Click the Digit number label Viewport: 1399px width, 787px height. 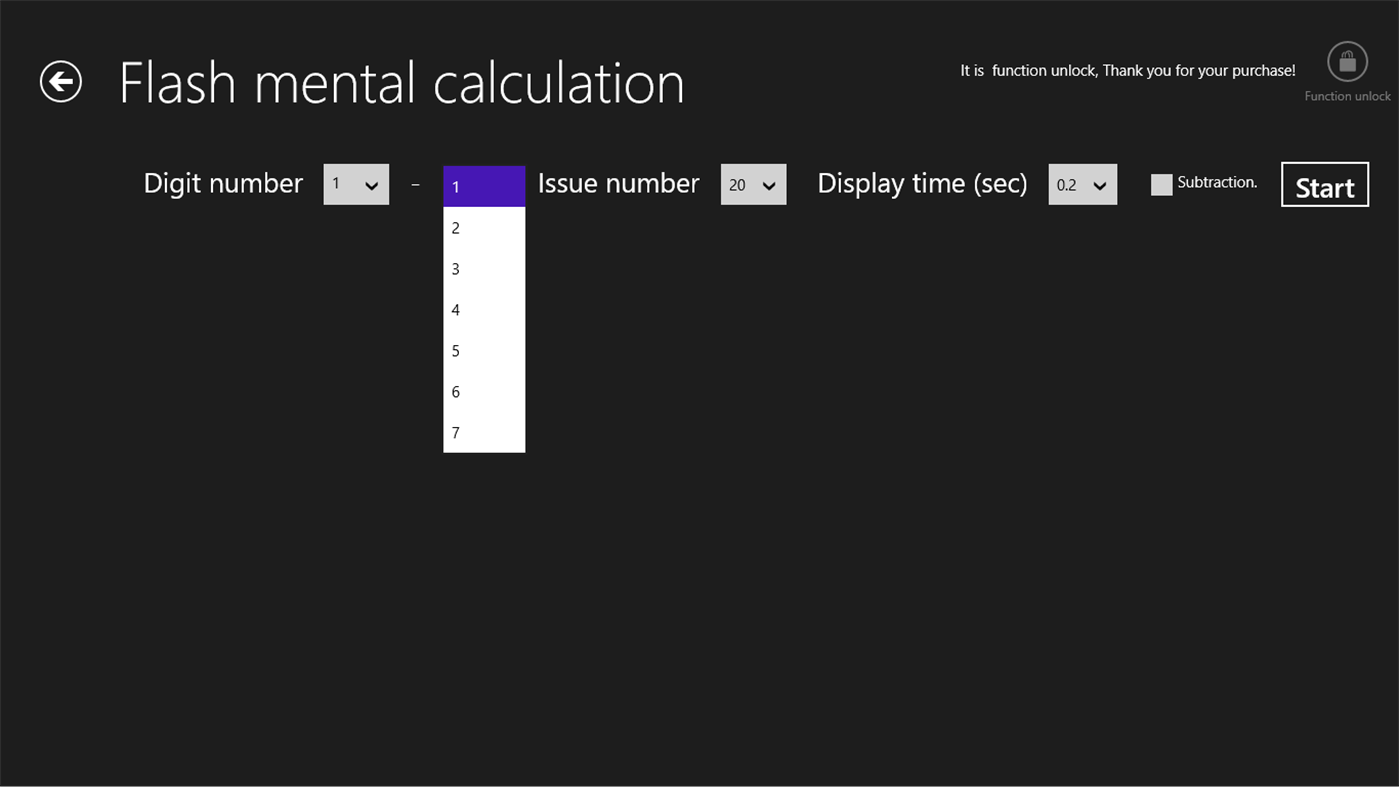pyautogui.click(x=222, y=184)
